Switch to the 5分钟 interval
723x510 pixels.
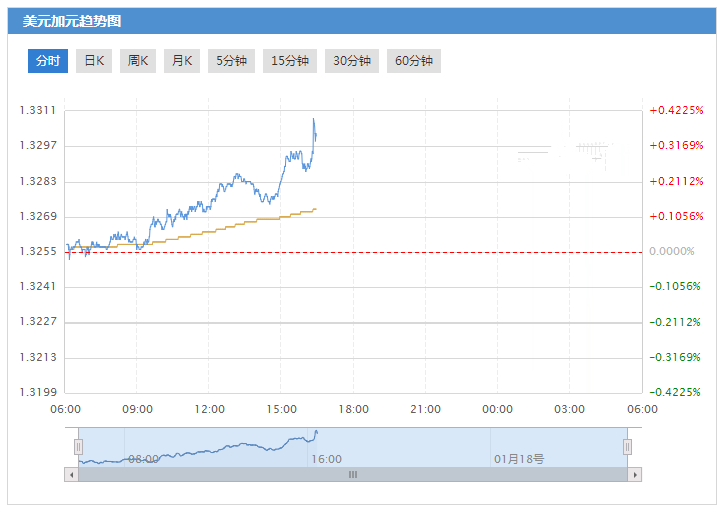pyautogui.click(x=231, y=61)
